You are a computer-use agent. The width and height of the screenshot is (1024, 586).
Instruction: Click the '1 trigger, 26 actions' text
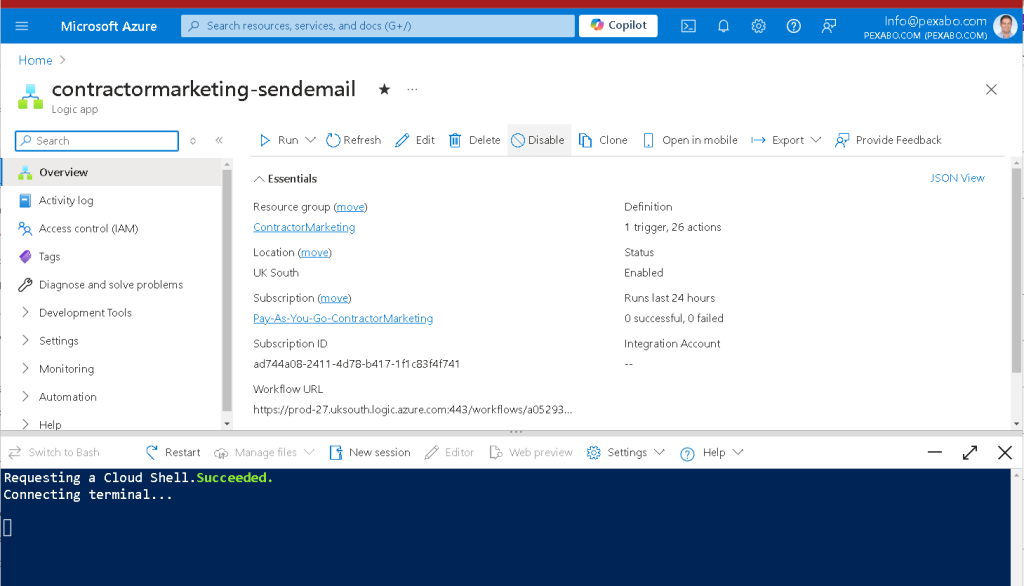673,227
